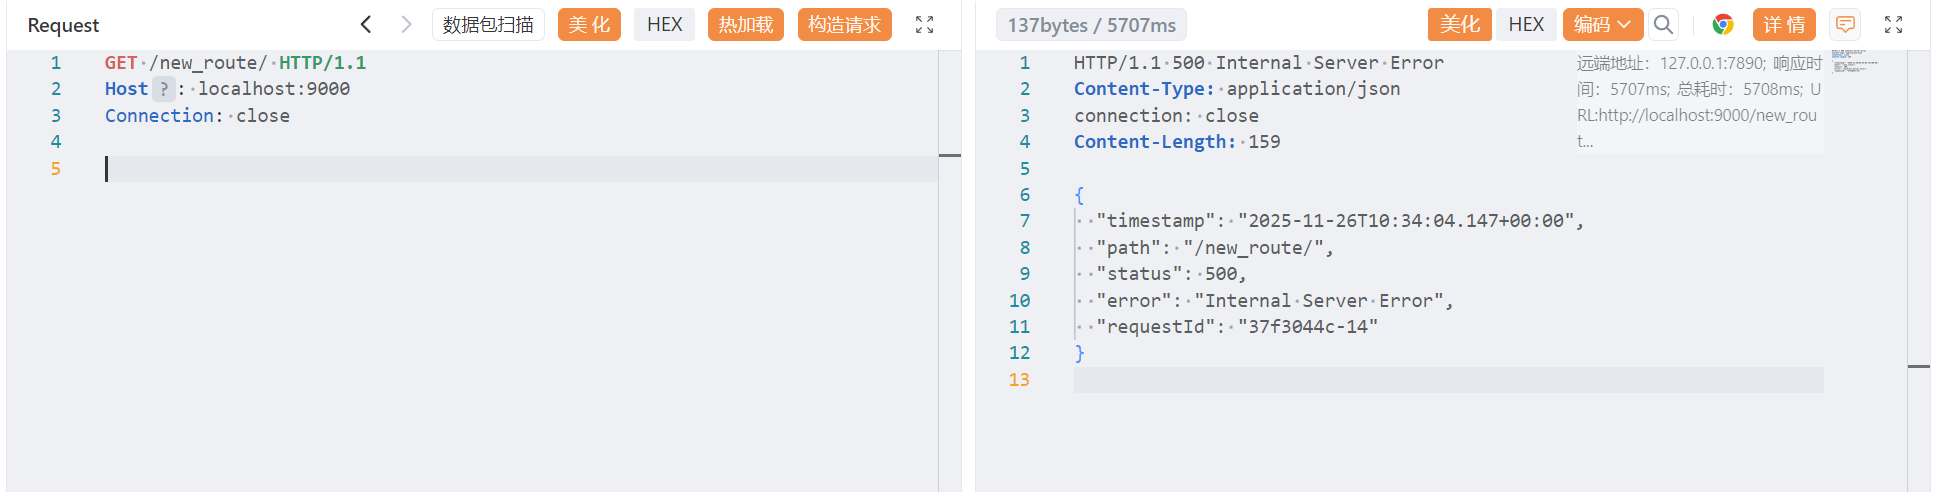Expand the Request panel to fullscreen
Viewport: 1936px width, 492px height.
pyautogui.click(x=924, y=25)
